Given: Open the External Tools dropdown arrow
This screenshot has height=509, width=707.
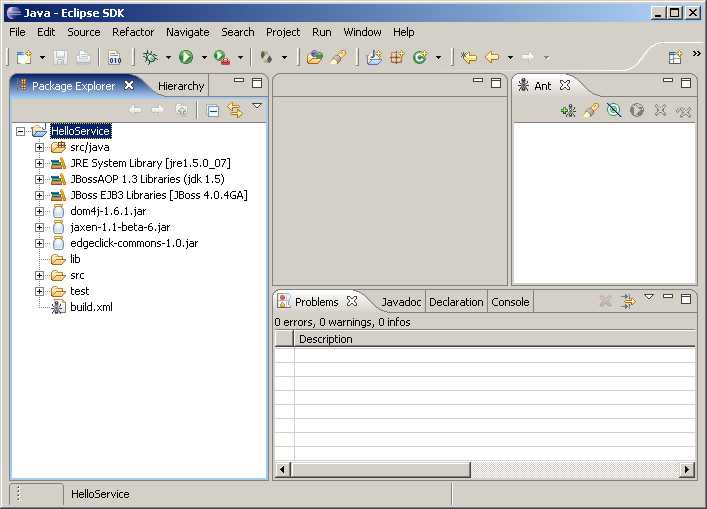Looking at the screenshot, I should coord(240,58).
